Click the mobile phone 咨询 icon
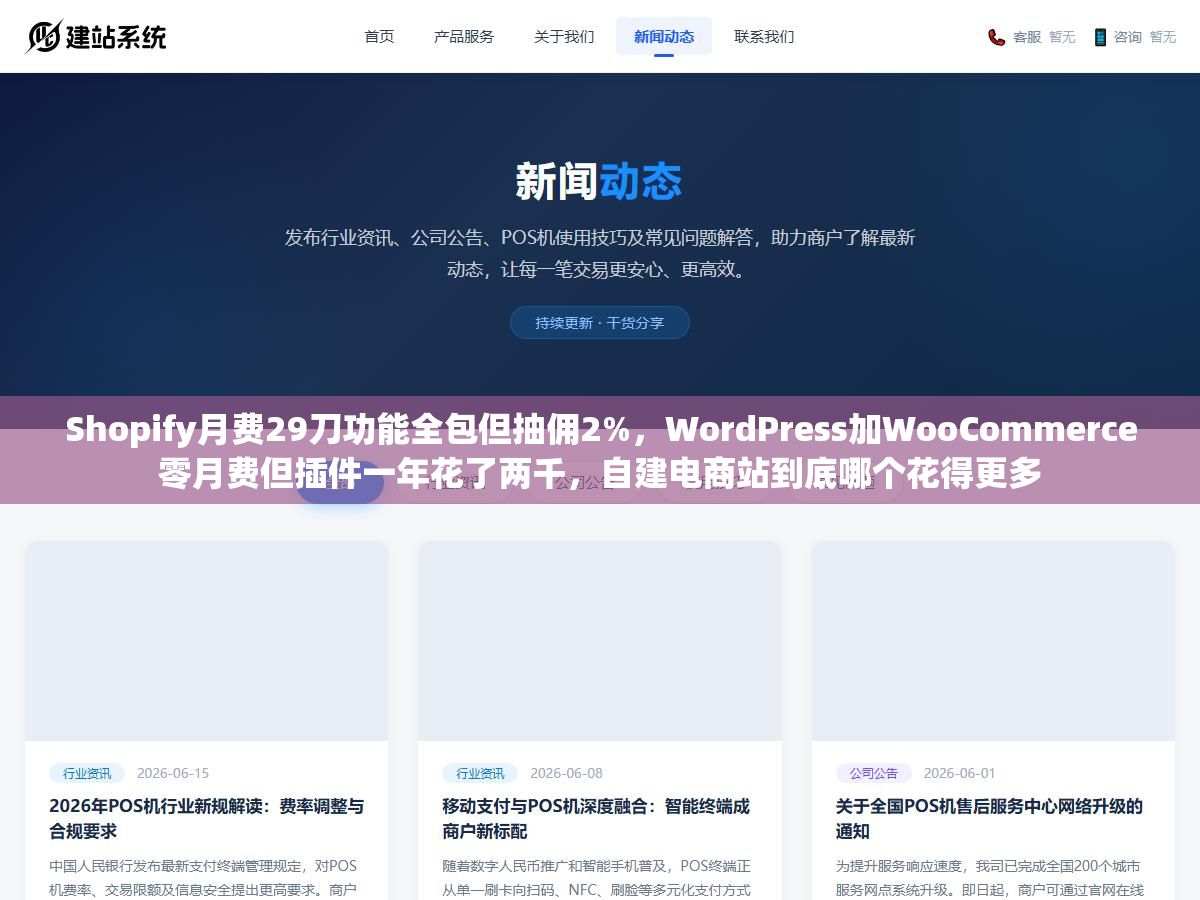This screenshot has height=900, width=1200. pyautogui.click(x=1100, y=37)
